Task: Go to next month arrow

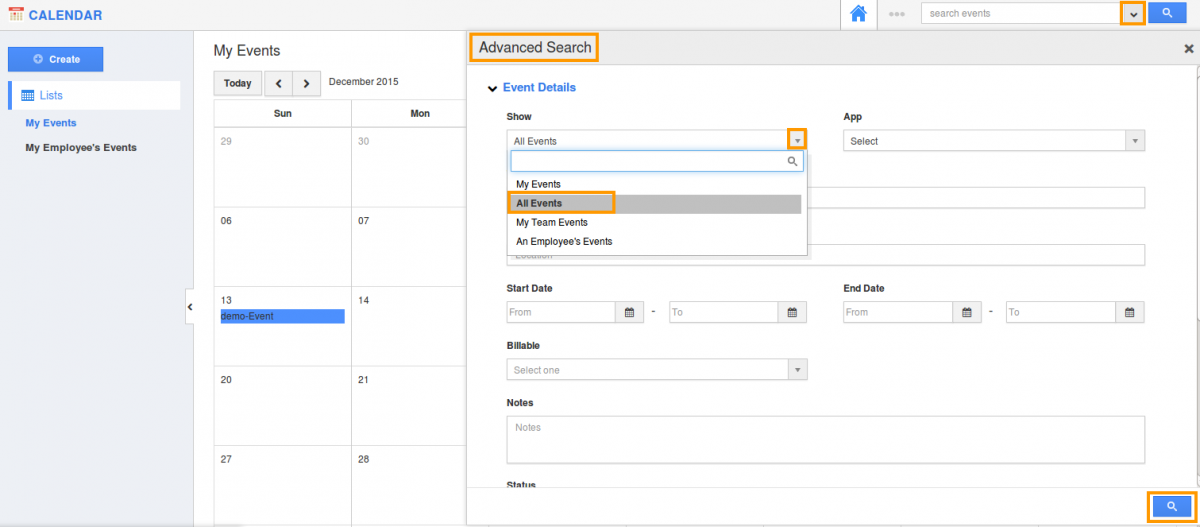Action: click(306, 83)
